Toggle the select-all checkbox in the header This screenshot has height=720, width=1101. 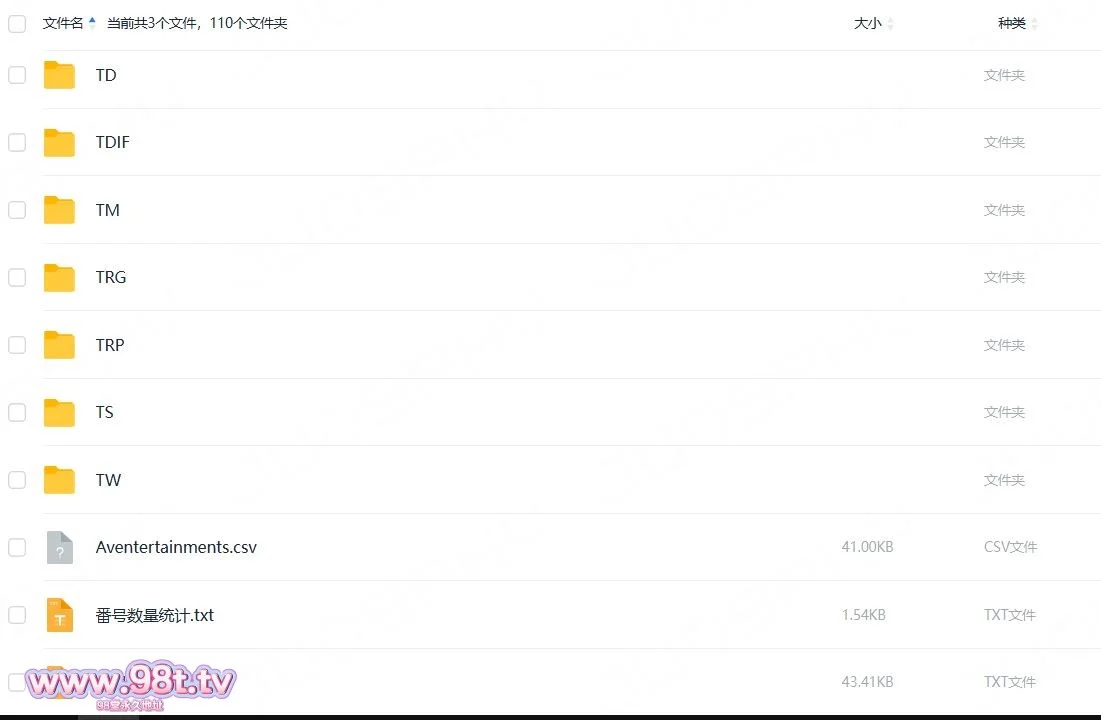coord(17,24)
